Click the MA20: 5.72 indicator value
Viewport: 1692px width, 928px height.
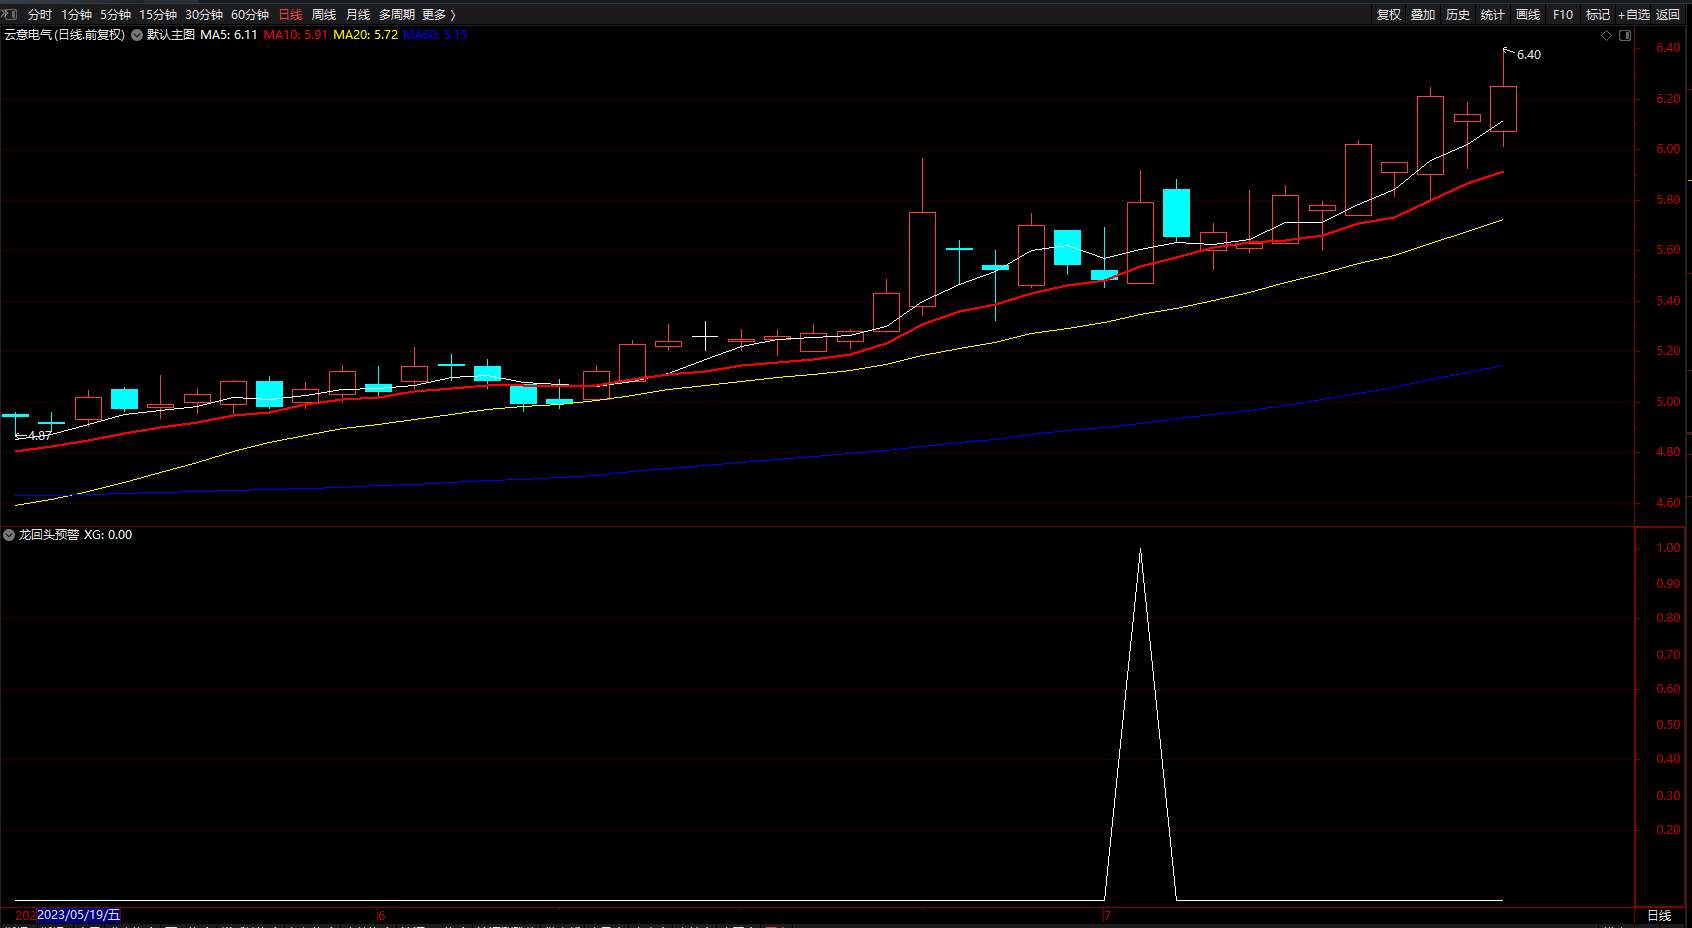(365, 35)
